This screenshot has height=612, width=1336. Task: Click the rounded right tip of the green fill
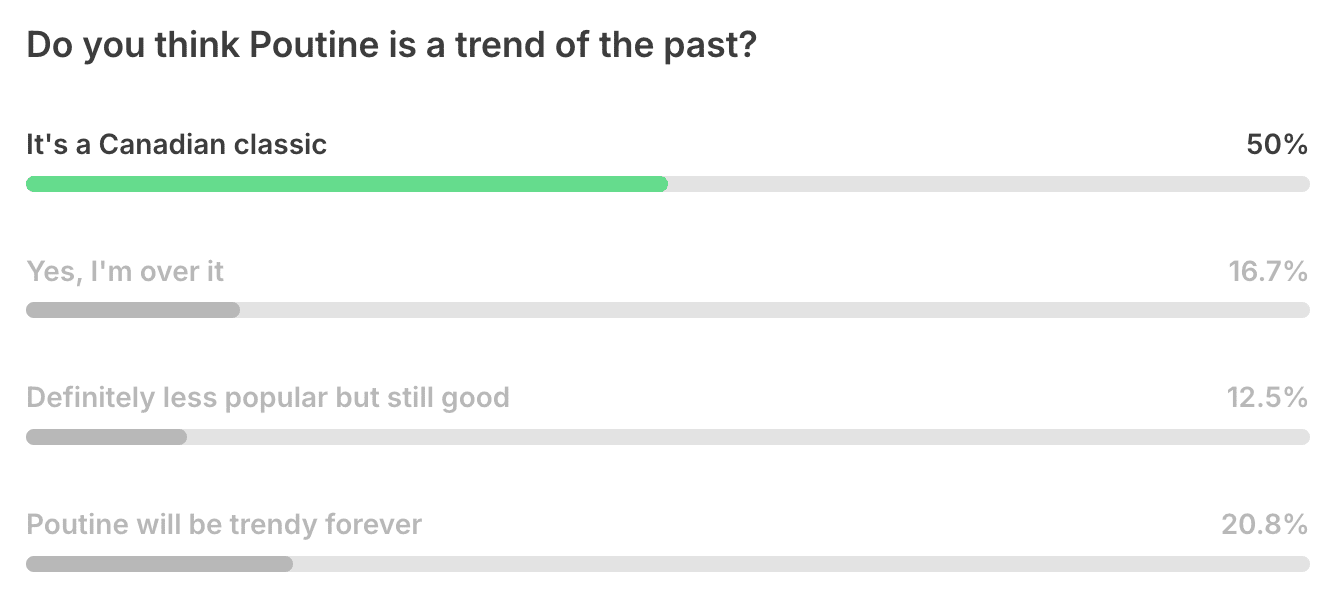[662, 184]
